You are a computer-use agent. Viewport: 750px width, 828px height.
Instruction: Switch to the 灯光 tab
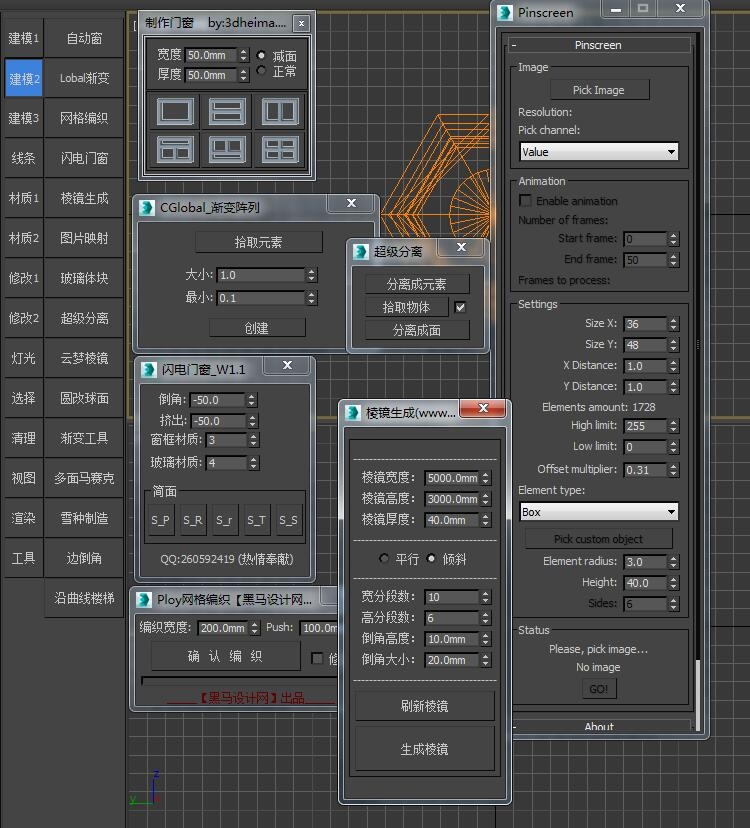(x=24, y=358)
